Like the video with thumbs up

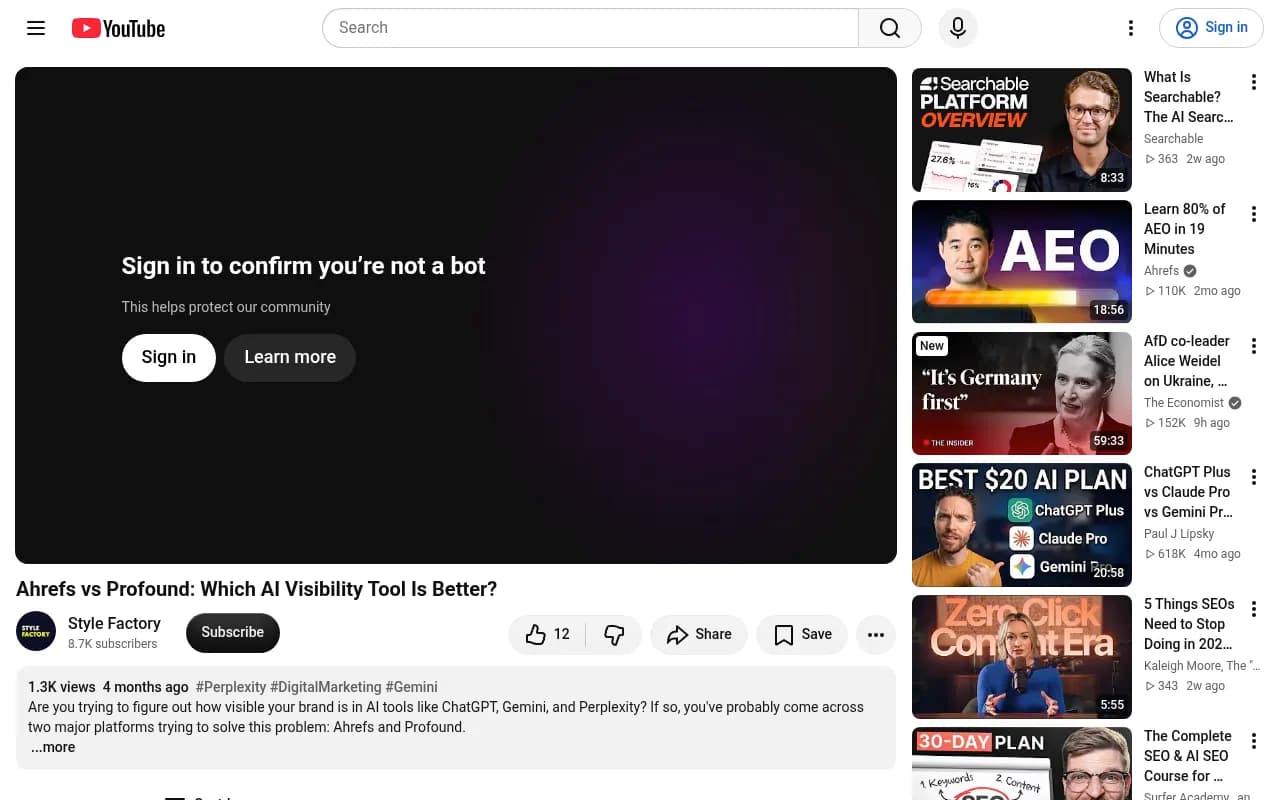click(x=548, y=634)
